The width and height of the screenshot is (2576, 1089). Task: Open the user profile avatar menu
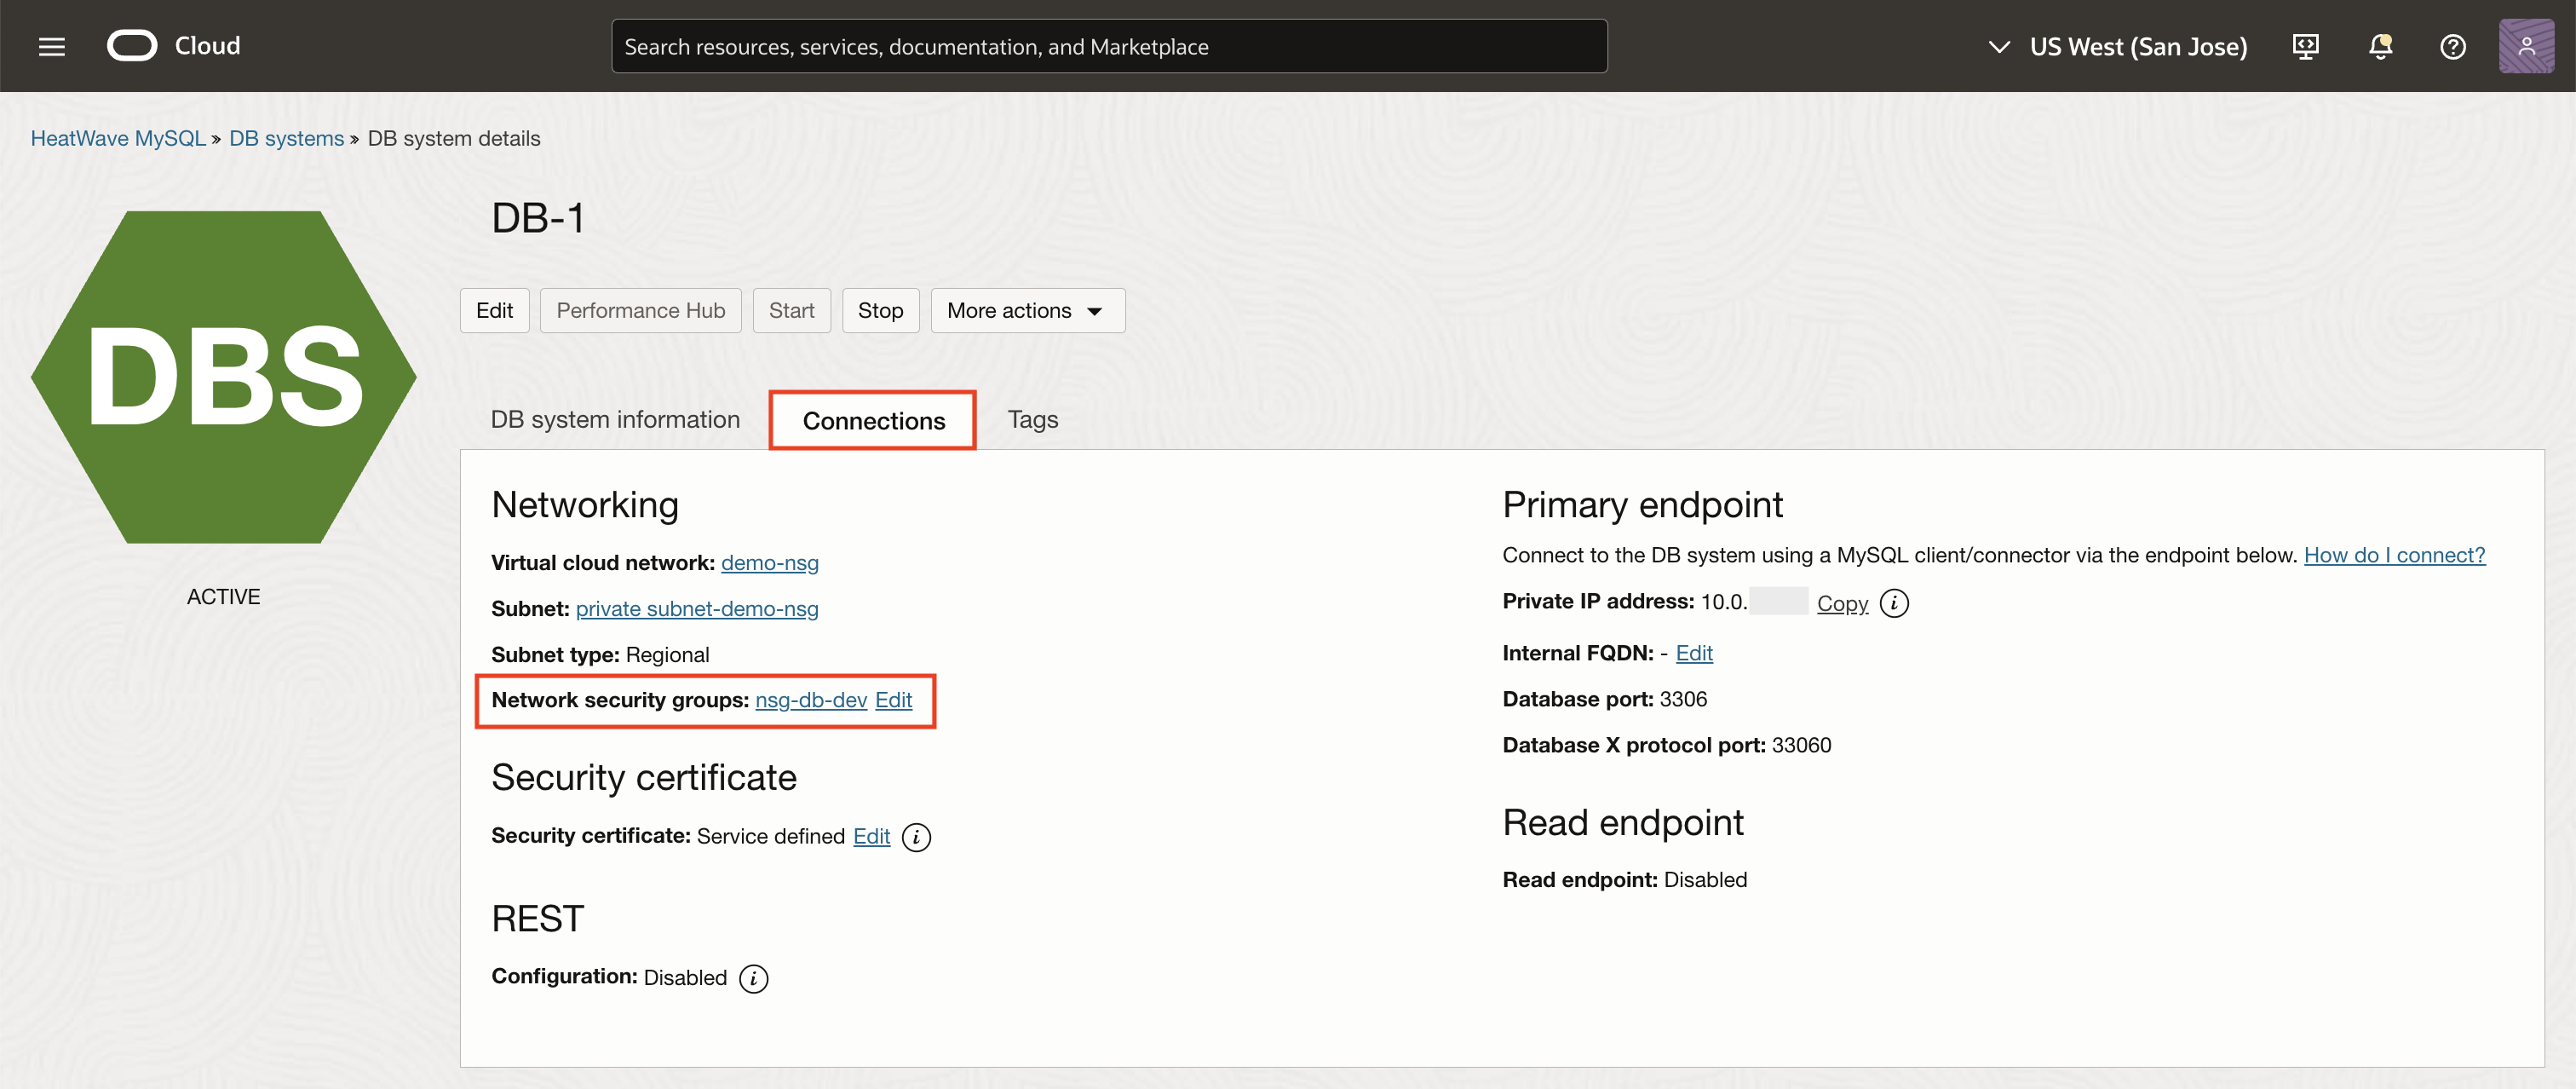click(x=2527, y=46)
